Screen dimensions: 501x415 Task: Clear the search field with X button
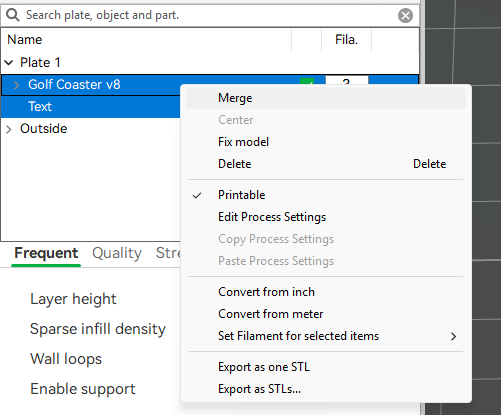pyautogui.click(x=405, y=15)
